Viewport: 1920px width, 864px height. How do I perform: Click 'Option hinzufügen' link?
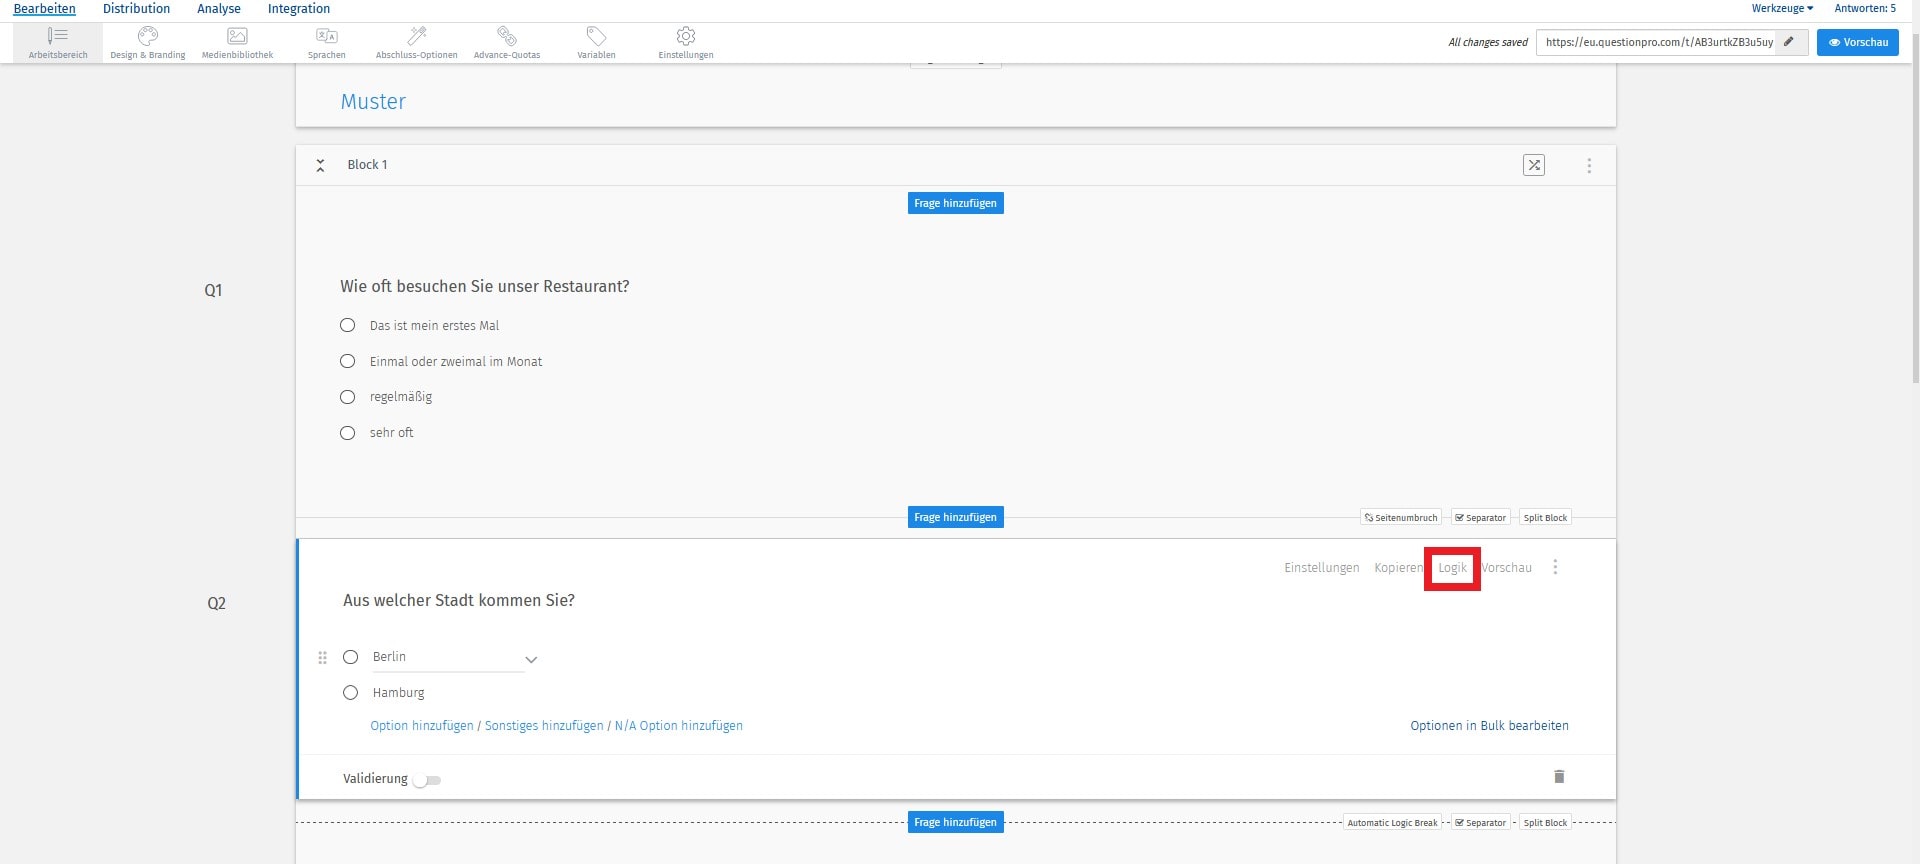tap(422, 726)
